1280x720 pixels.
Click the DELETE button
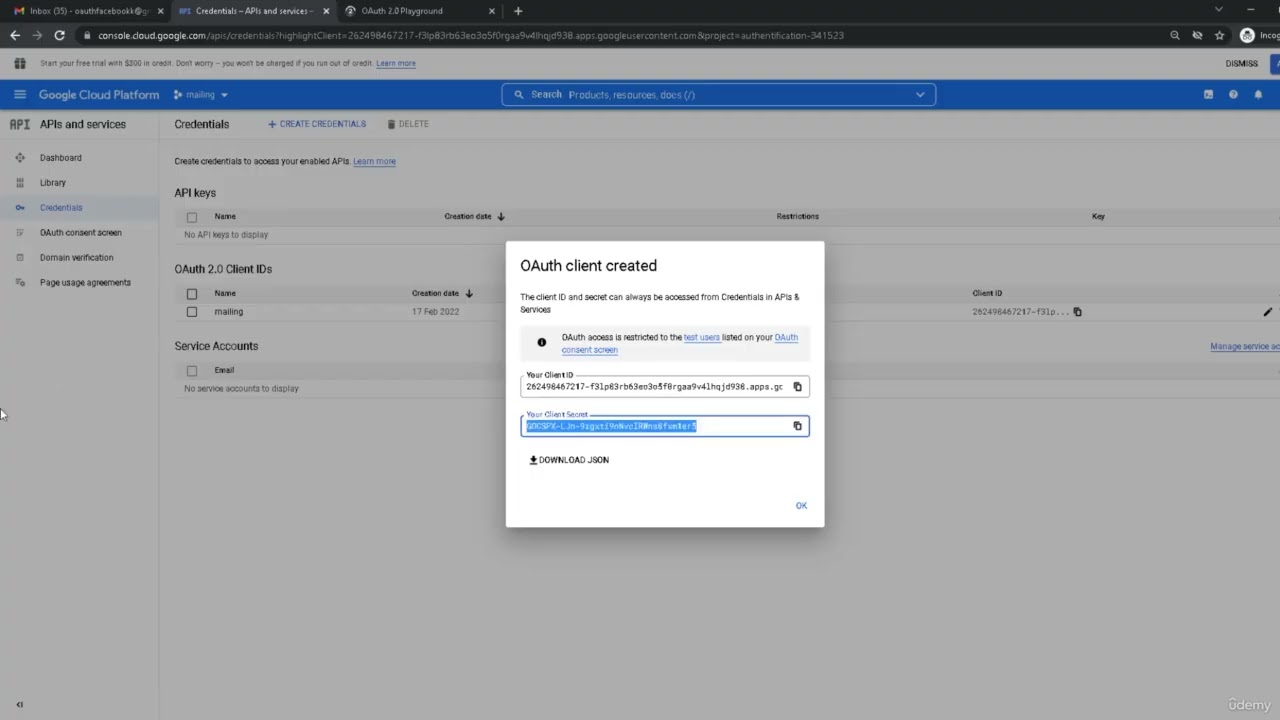click(x=408, y=124)
